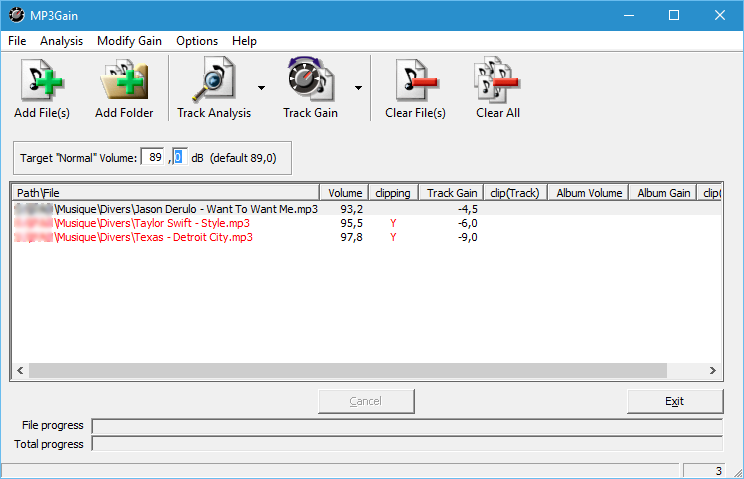Open the Help menu
Image resolution: width=744 pixels, height=479 pixels.
click(x=244, y=41)
